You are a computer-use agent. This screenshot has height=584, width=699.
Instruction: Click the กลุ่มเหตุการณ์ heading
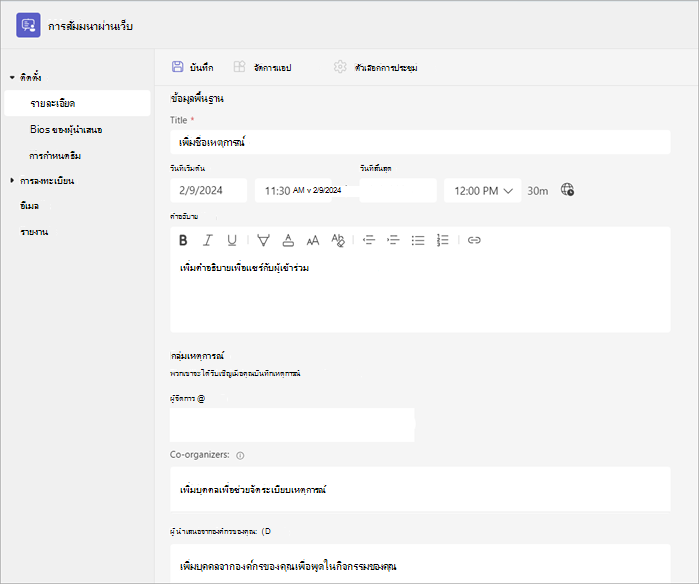coord(197,356)
